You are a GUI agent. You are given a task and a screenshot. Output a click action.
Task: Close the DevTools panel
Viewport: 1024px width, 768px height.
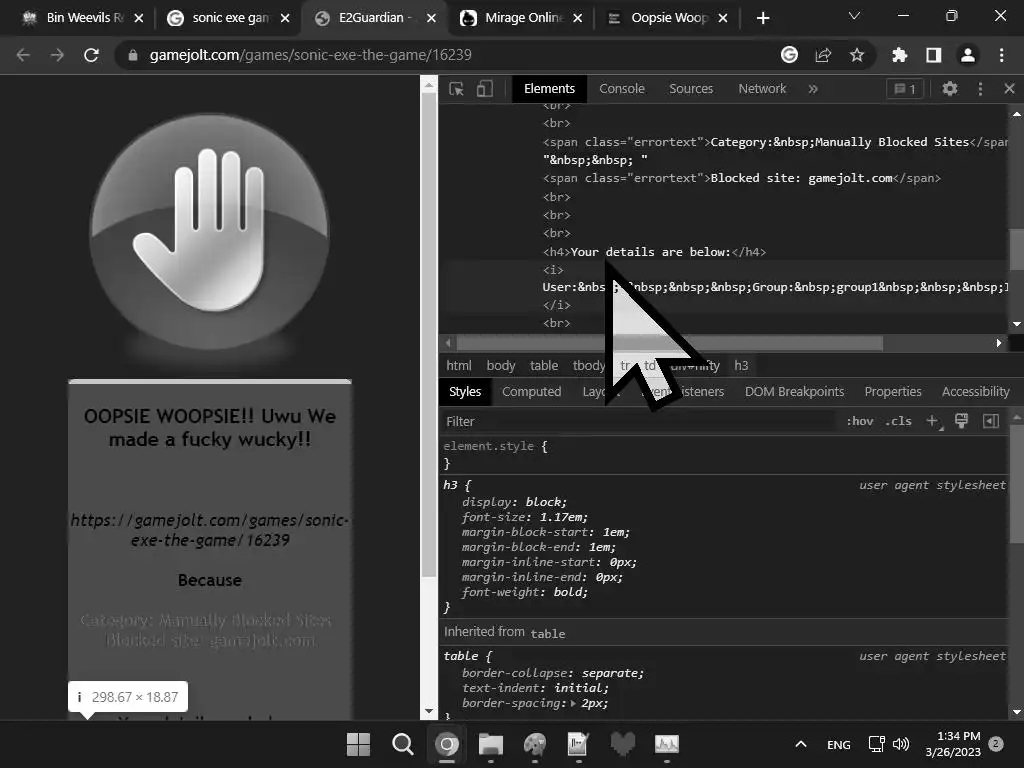pyautogui.click(x=1009, y=88)
